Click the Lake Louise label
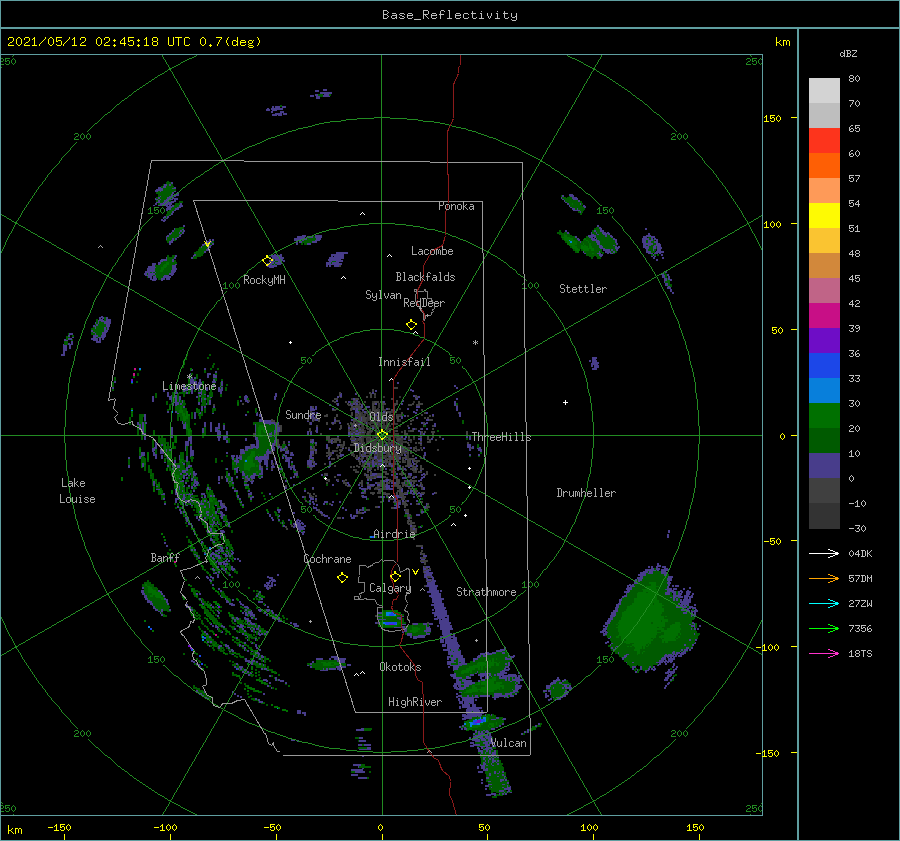This screenshot has width=900, height=841. point(77,491)
